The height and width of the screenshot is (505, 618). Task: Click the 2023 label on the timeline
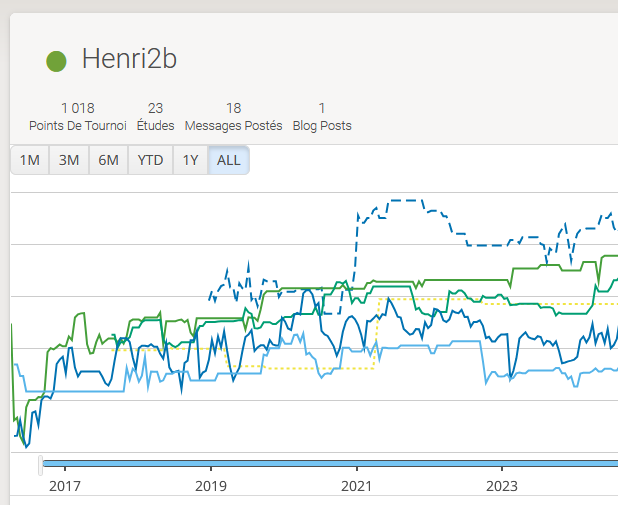point(502,486)
